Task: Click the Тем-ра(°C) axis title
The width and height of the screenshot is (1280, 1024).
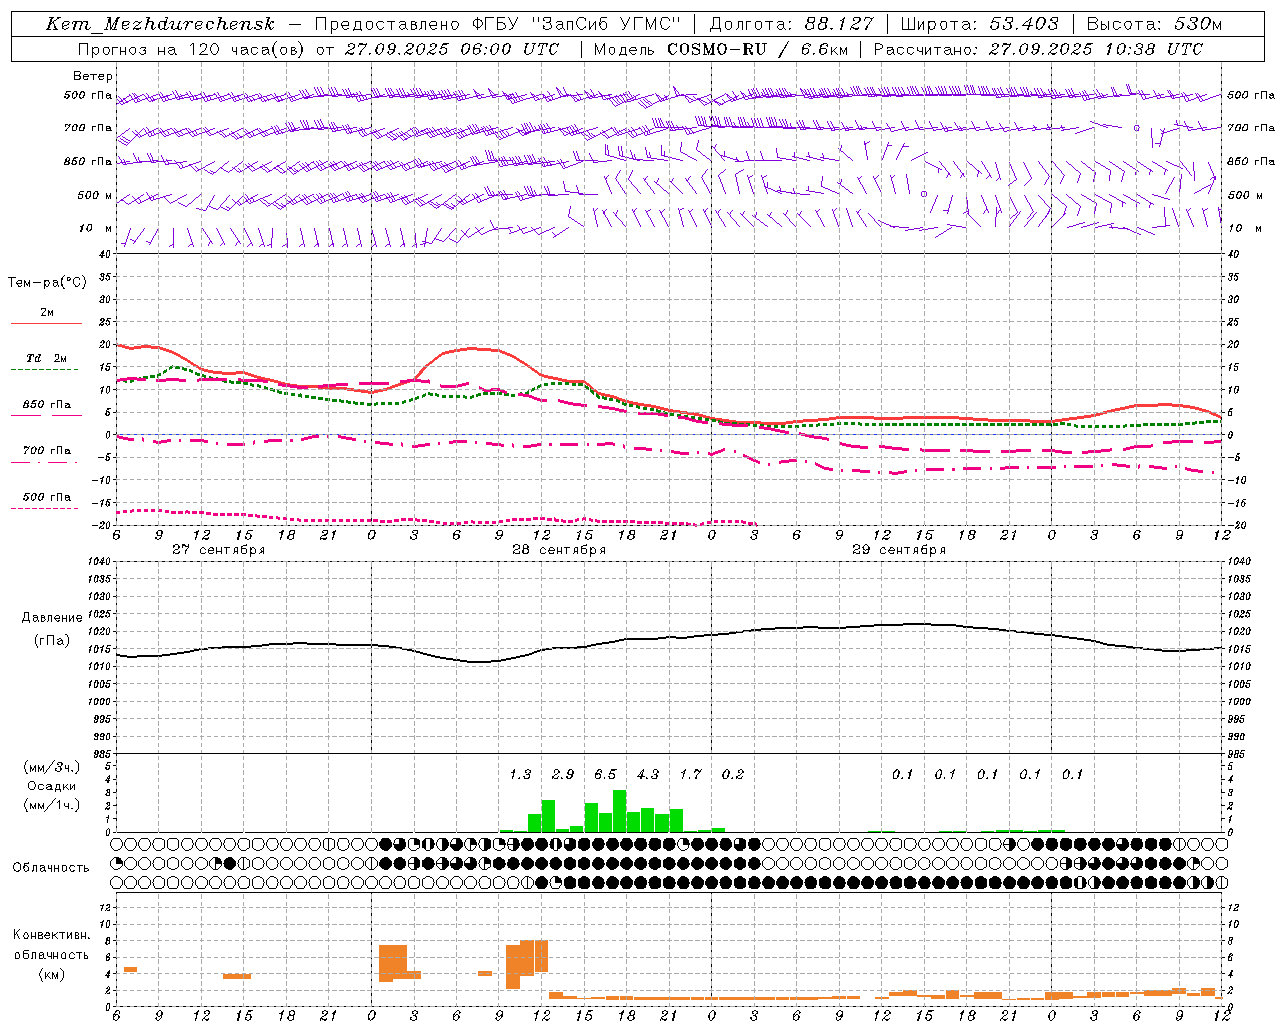Action: click(x=47, y=283)
